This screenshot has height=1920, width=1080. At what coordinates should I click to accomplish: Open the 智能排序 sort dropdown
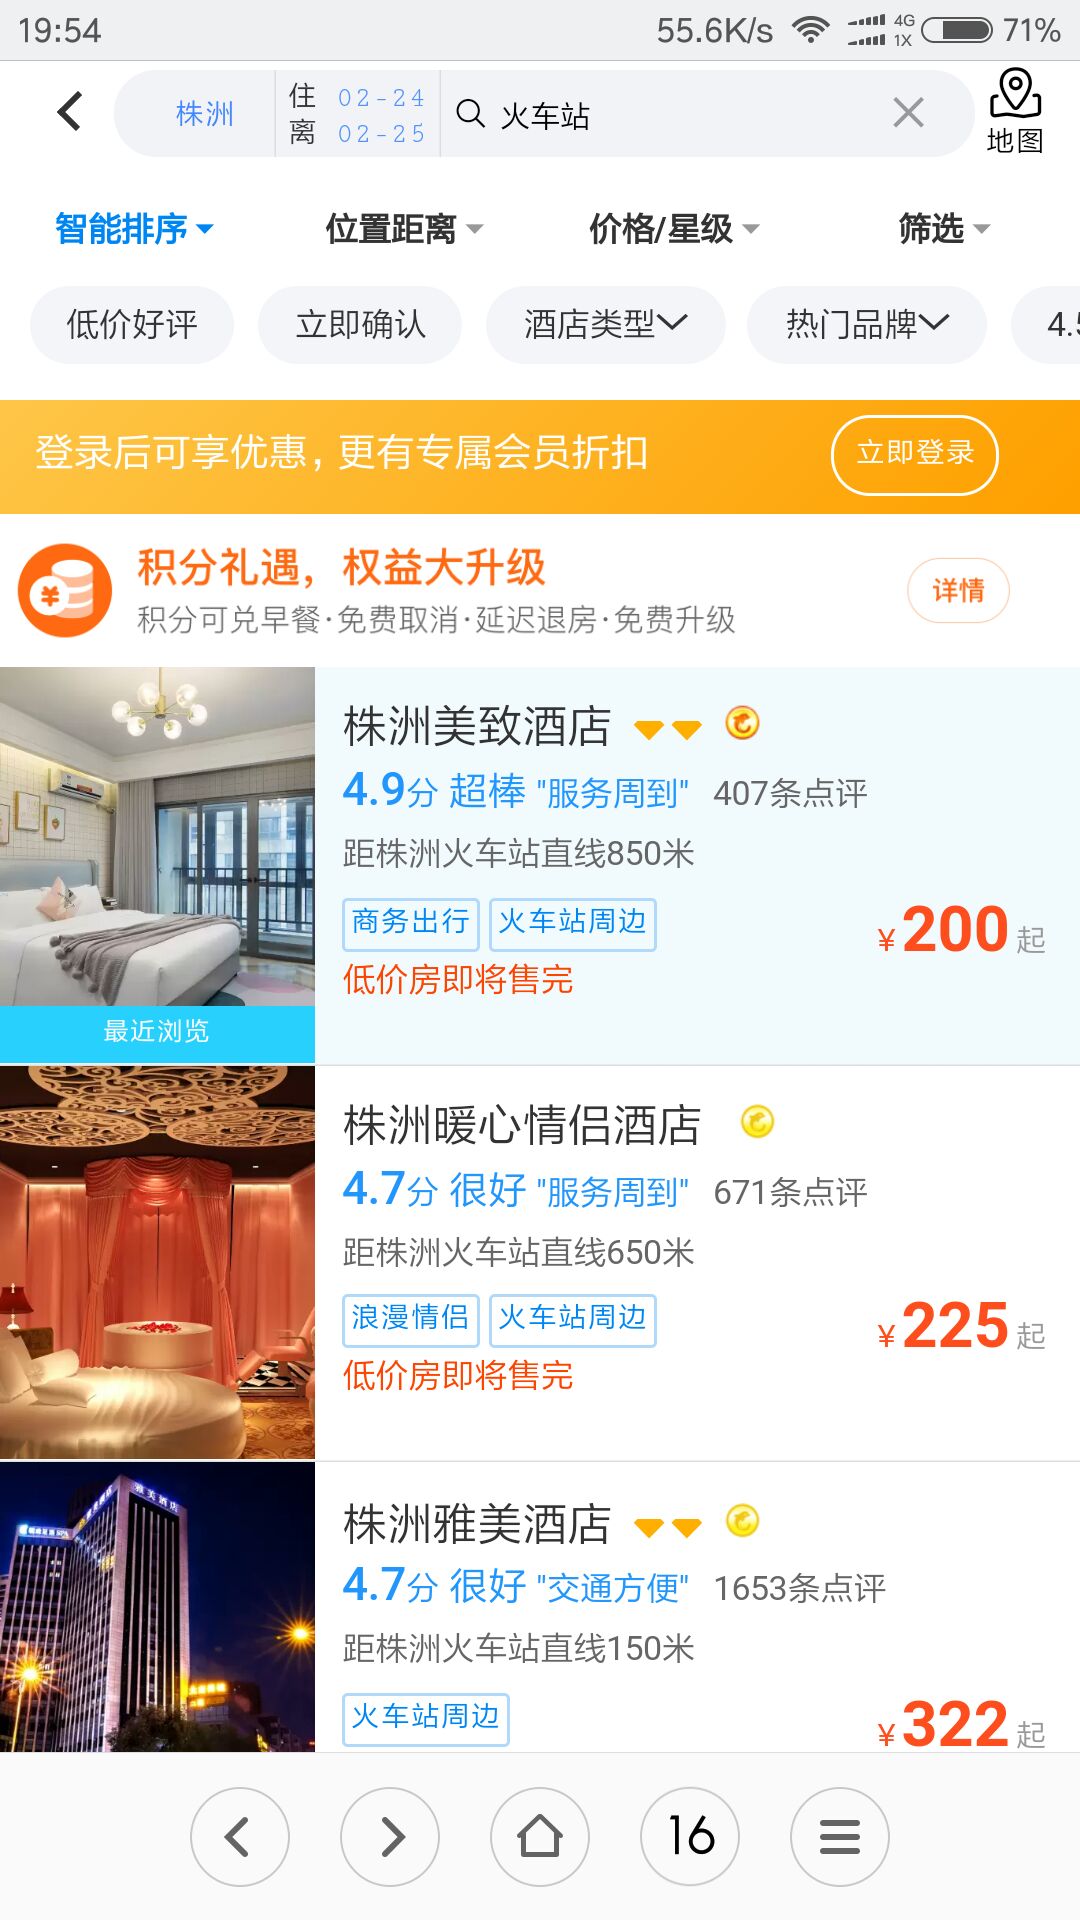[x=134, y=229]
